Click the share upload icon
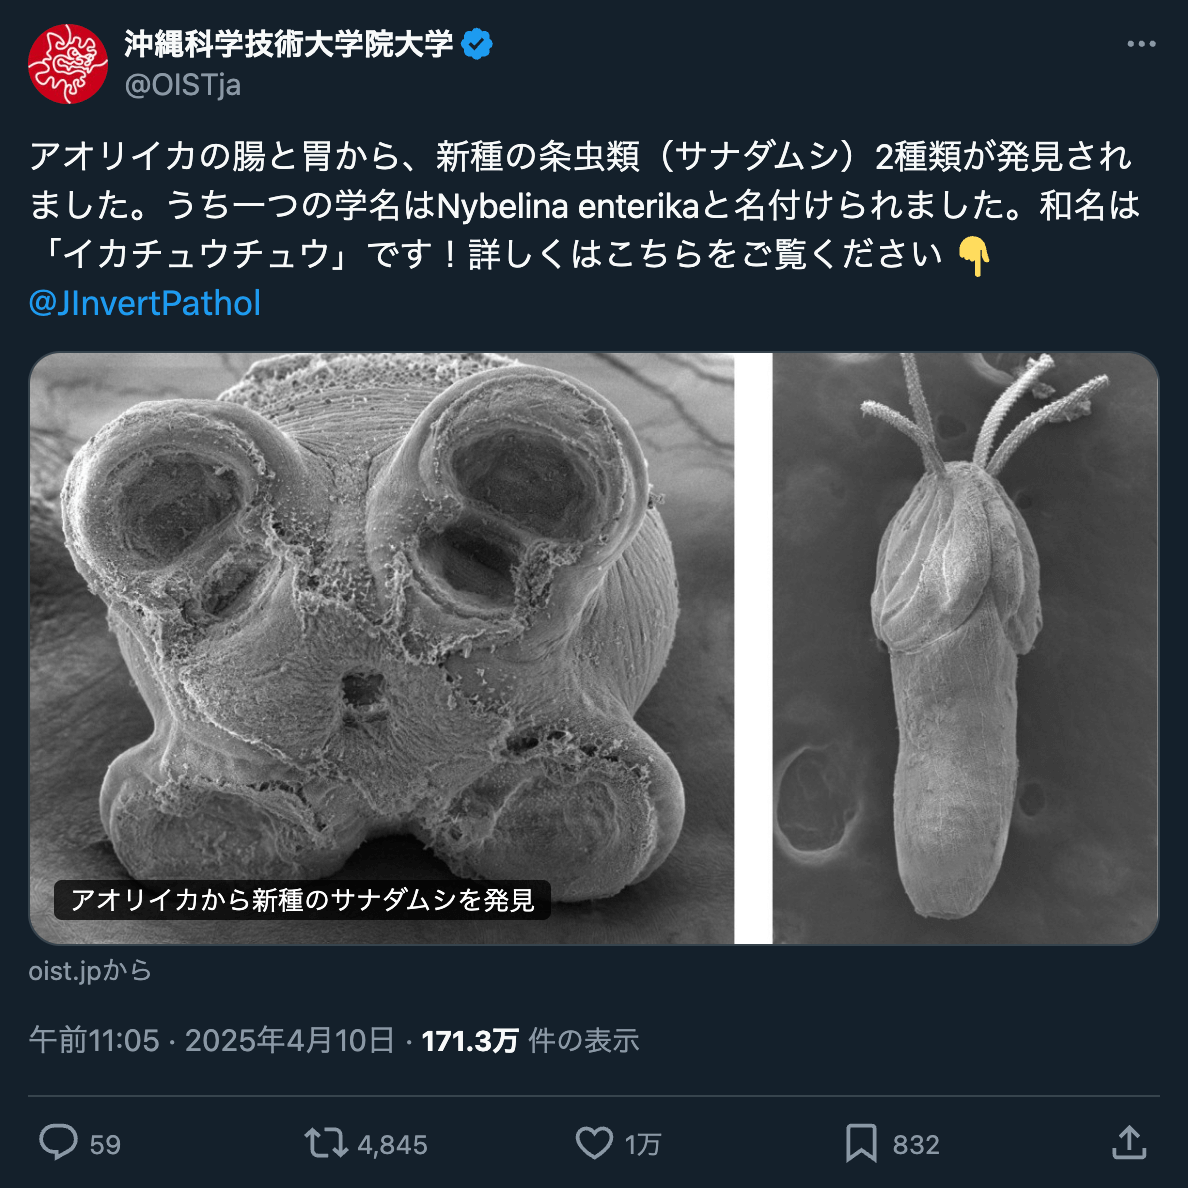1188x1188 pixels. tap(1129, 1143)
